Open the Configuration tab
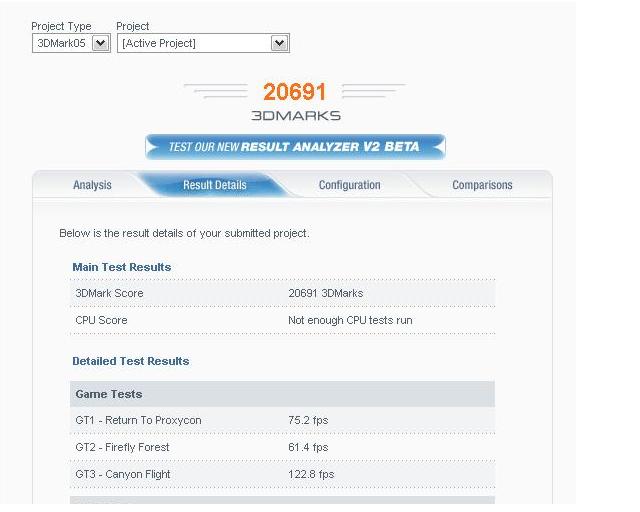640x512 pixels. point(349,185)
